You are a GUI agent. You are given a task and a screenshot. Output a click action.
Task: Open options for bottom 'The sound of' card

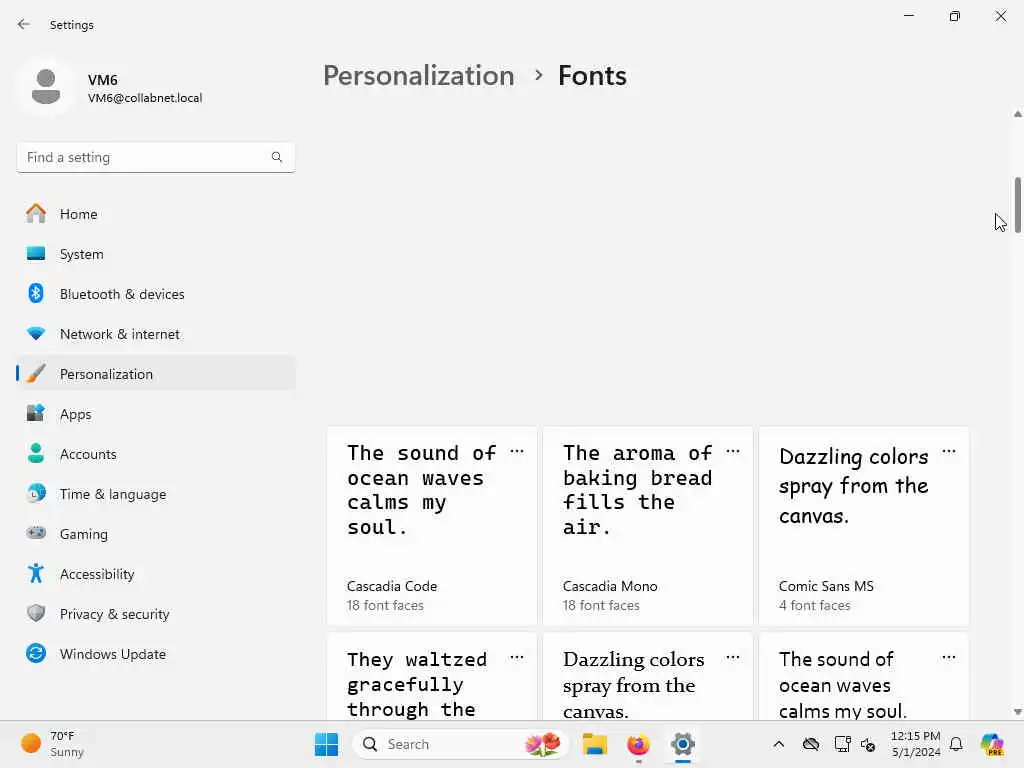[949, 658]
